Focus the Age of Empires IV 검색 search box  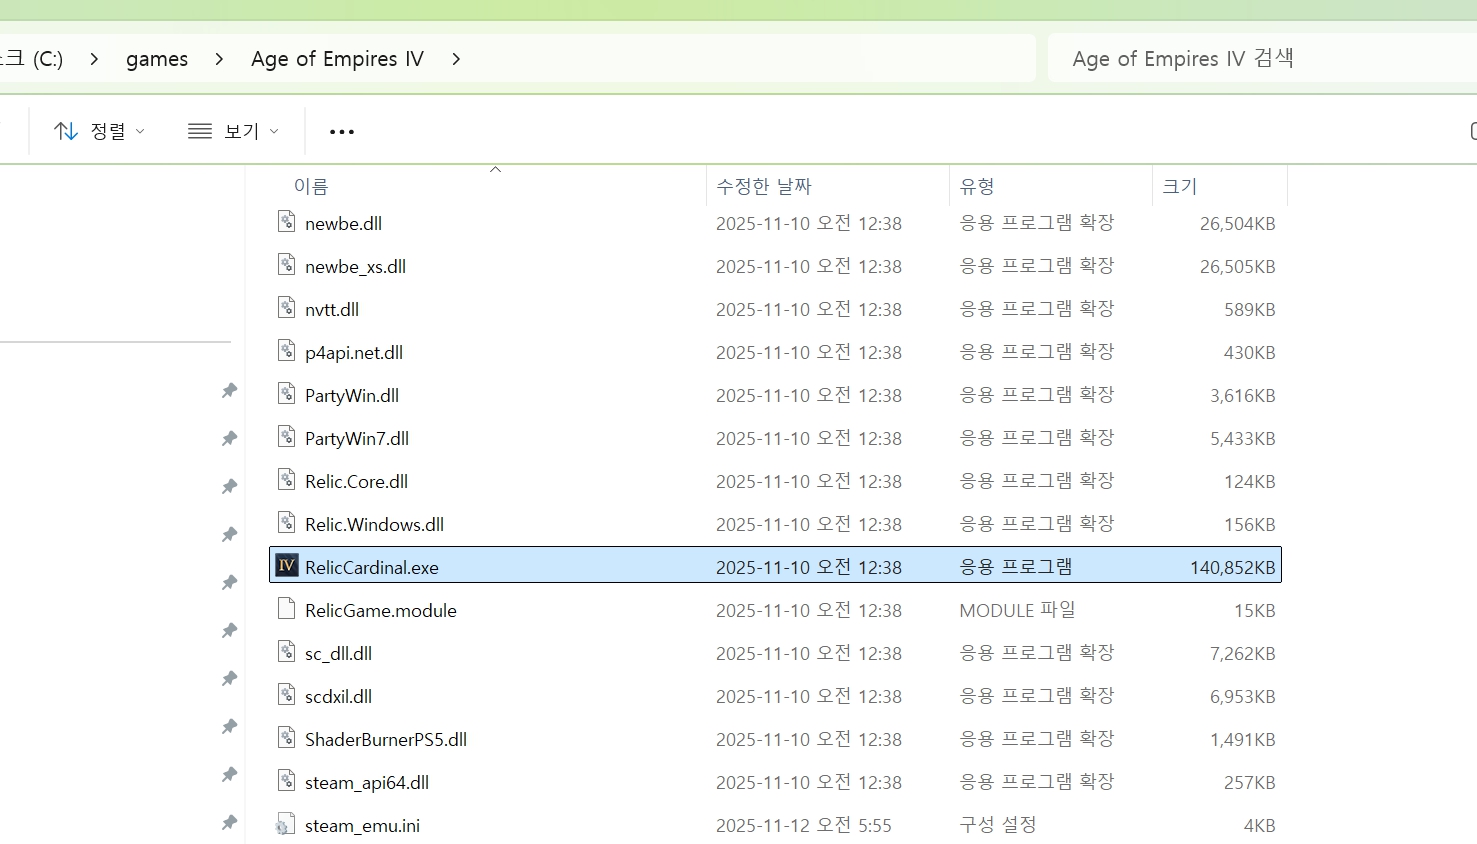(x=1262, y=59)
